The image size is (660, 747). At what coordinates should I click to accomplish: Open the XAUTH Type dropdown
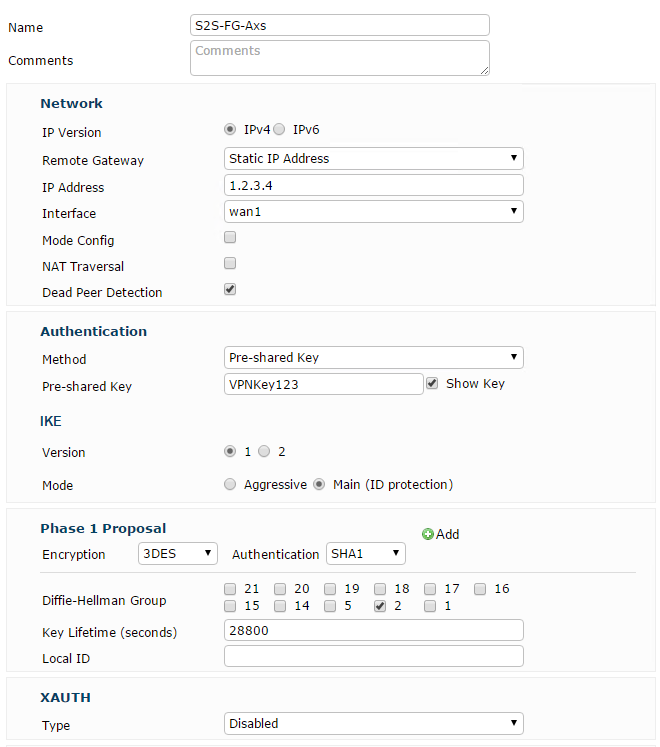[374, 723]
